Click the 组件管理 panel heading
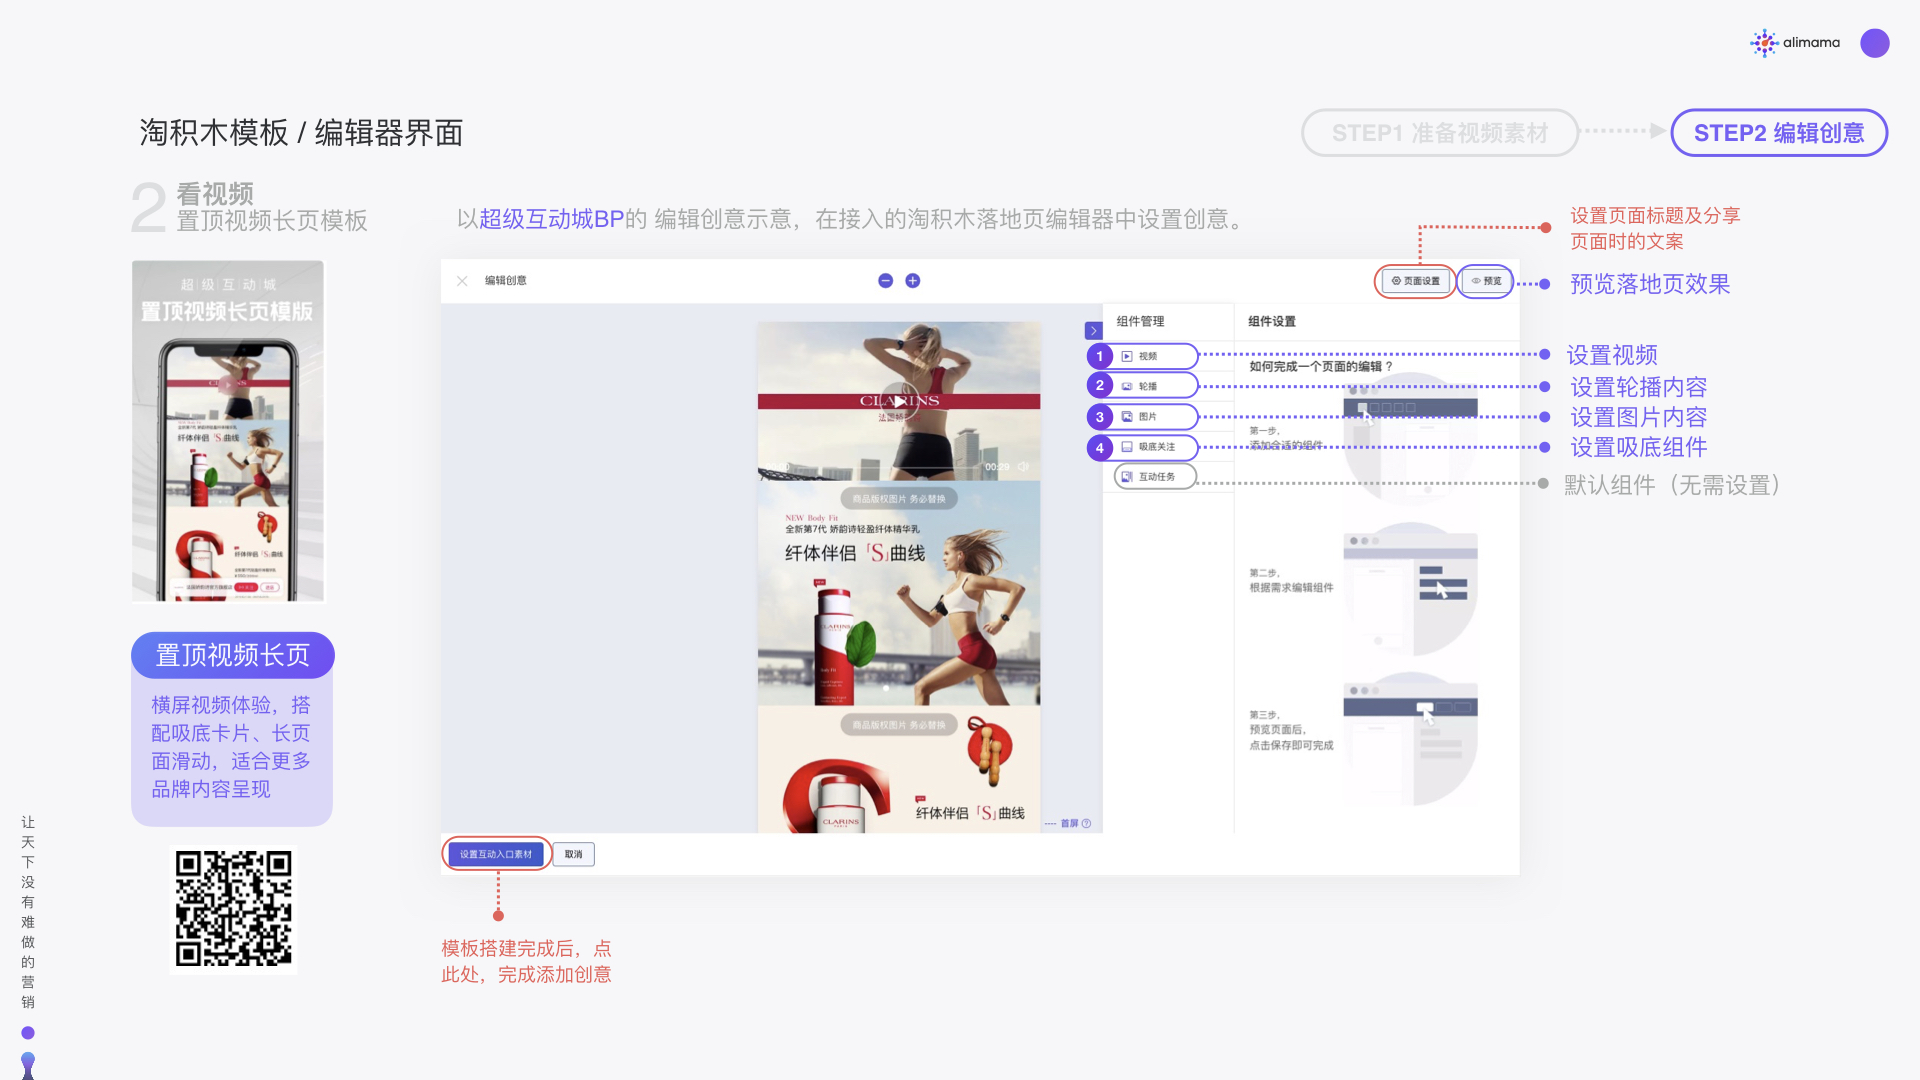Image resolution: width=1920 pixels, height=1080 pixels. 1140,321
